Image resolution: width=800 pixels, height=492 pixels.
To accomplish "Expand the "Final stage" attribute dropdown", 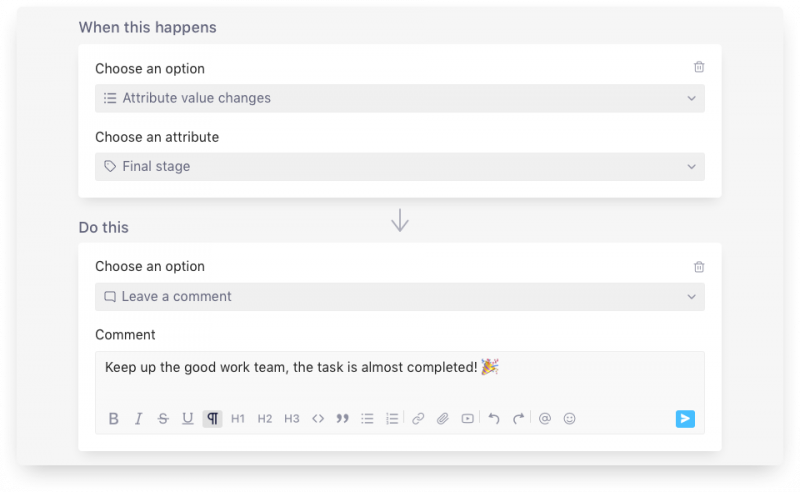I will coord(399,166).
